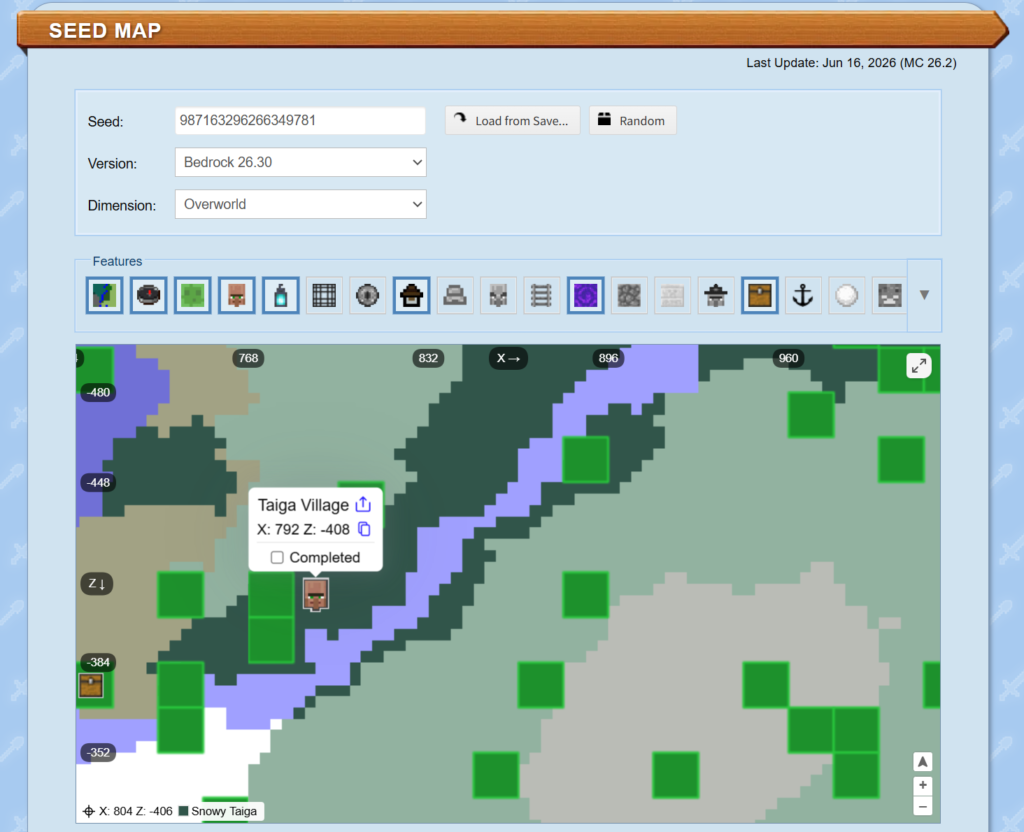The image size is (1024, 832).
Task: Expand the Features list arrow
Action: point(924,295)
